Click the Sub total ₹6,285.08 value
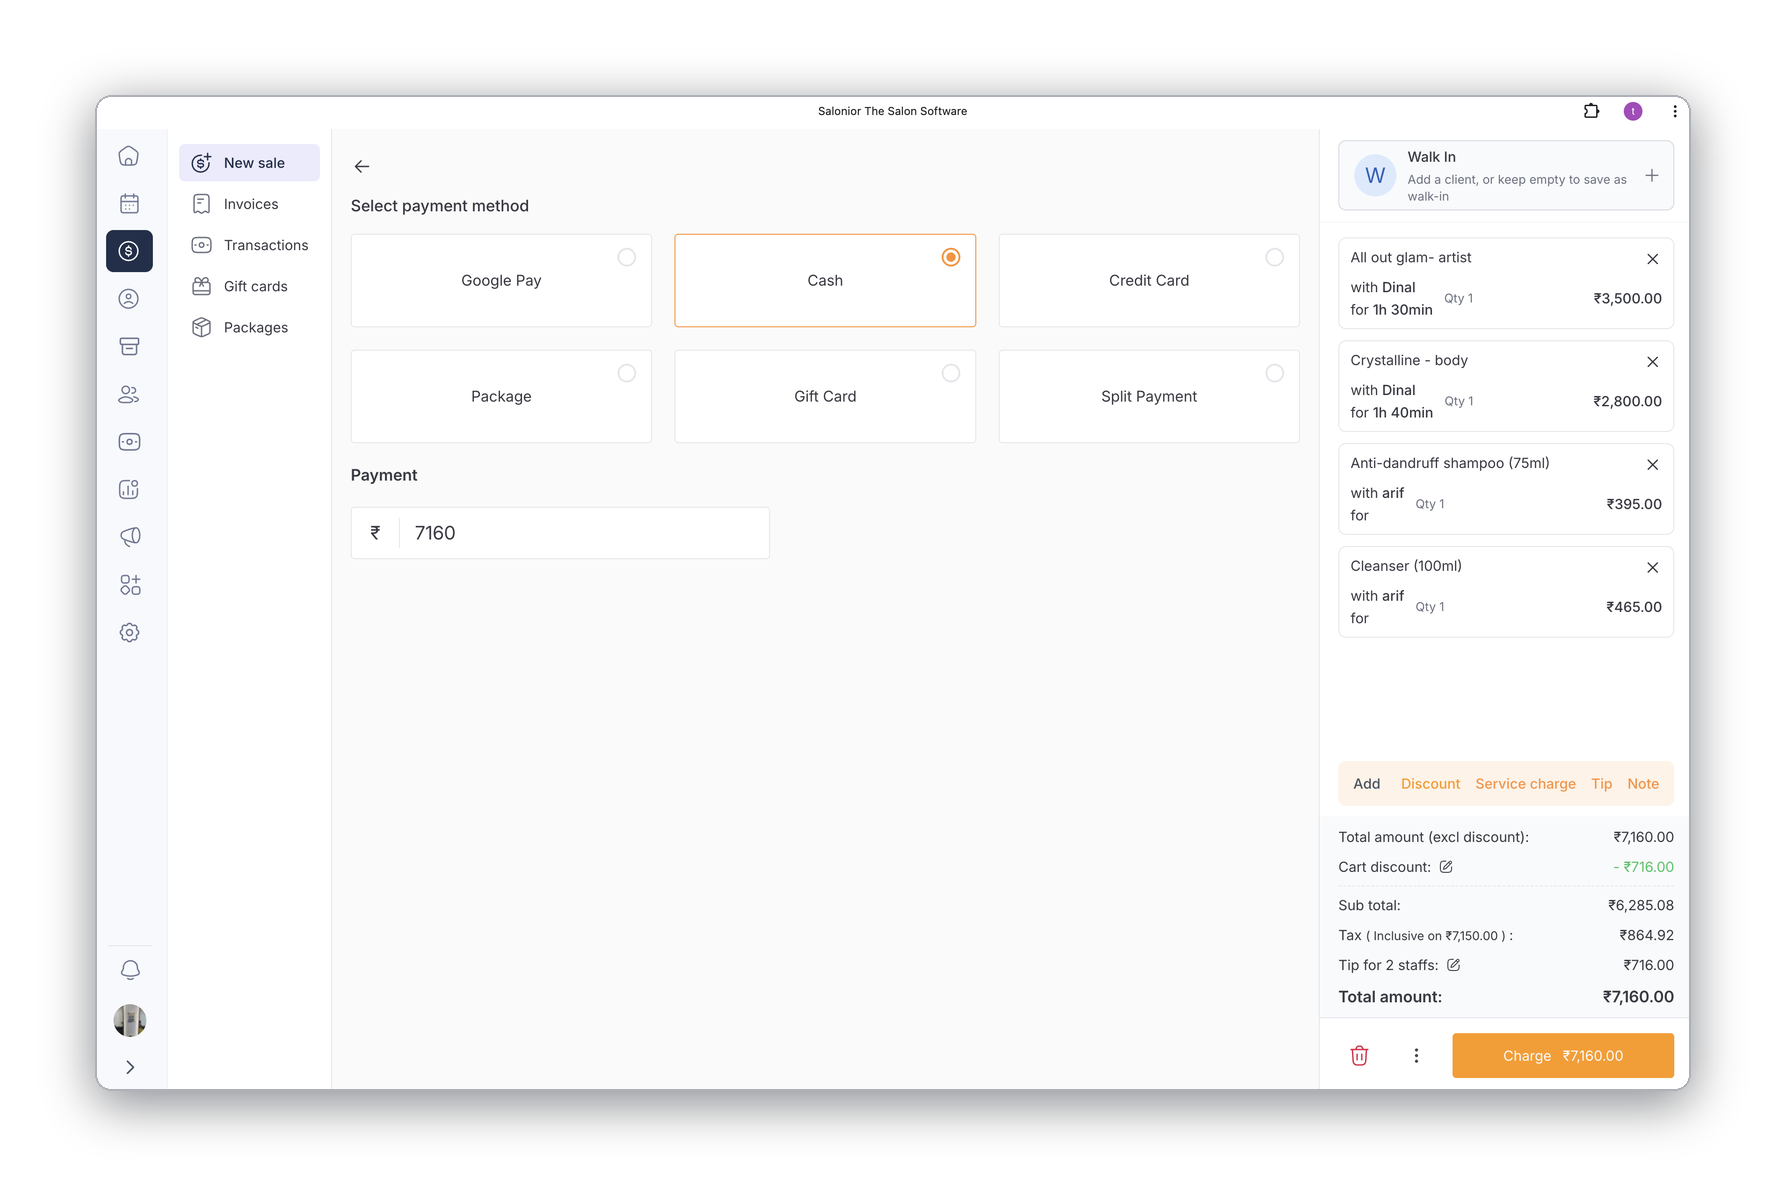This screenshot has height=1186, width=1786. (x=1641, y=905)
